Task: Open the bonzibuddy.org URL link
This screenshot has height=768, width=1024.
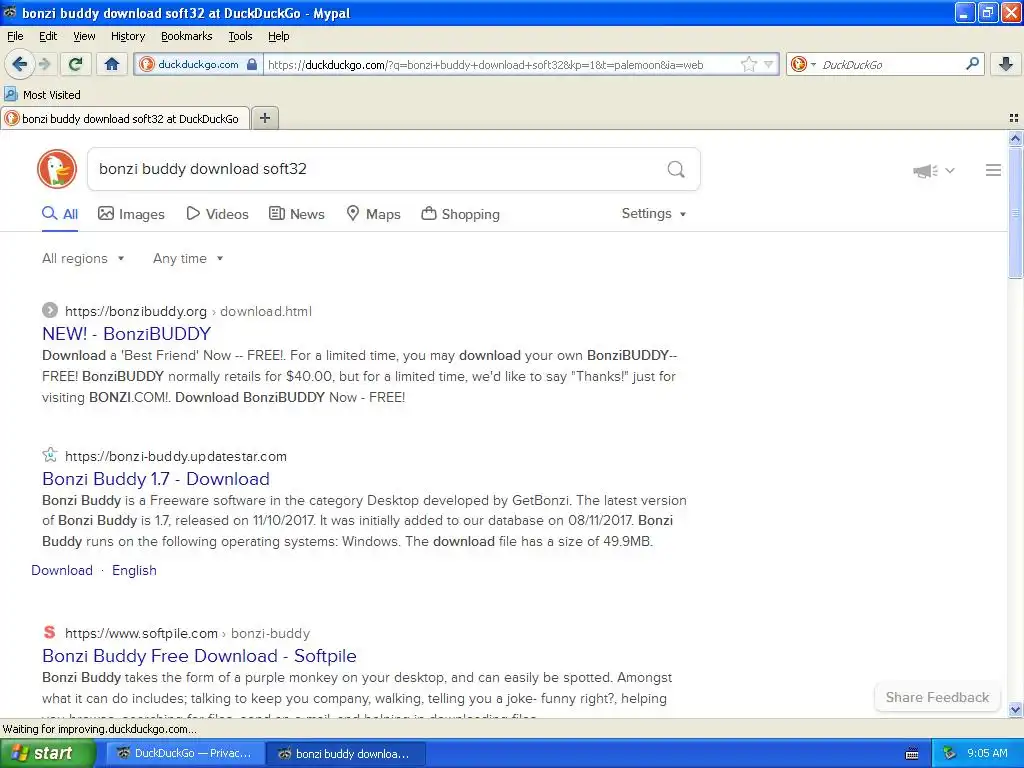Action: coord(188,312)
